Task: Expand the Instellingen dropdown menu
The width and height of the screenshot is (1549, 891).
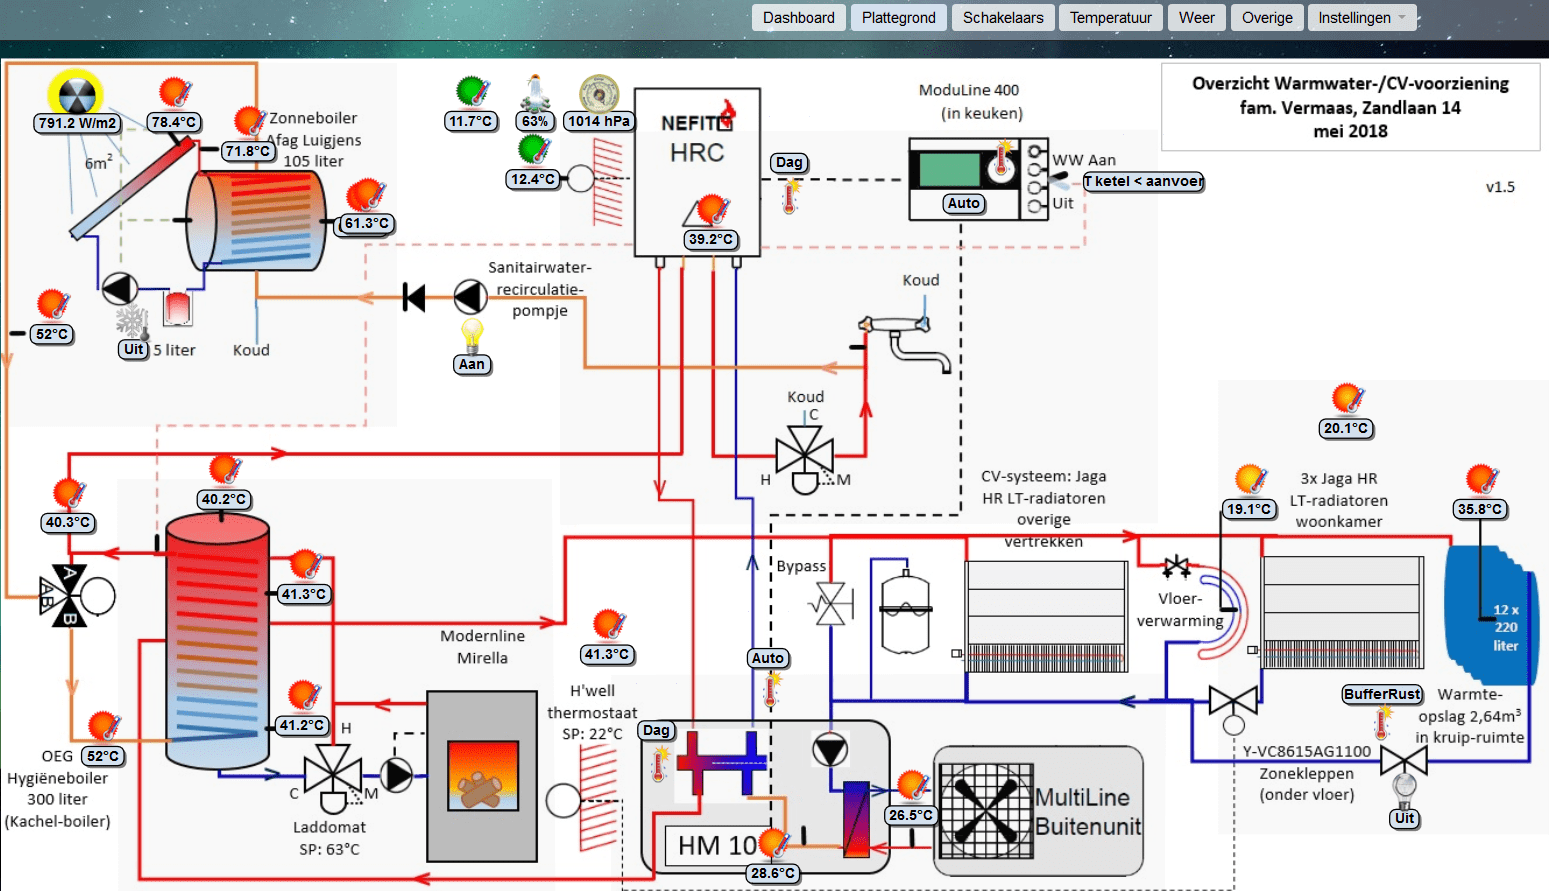Action: pos(1362,18)
